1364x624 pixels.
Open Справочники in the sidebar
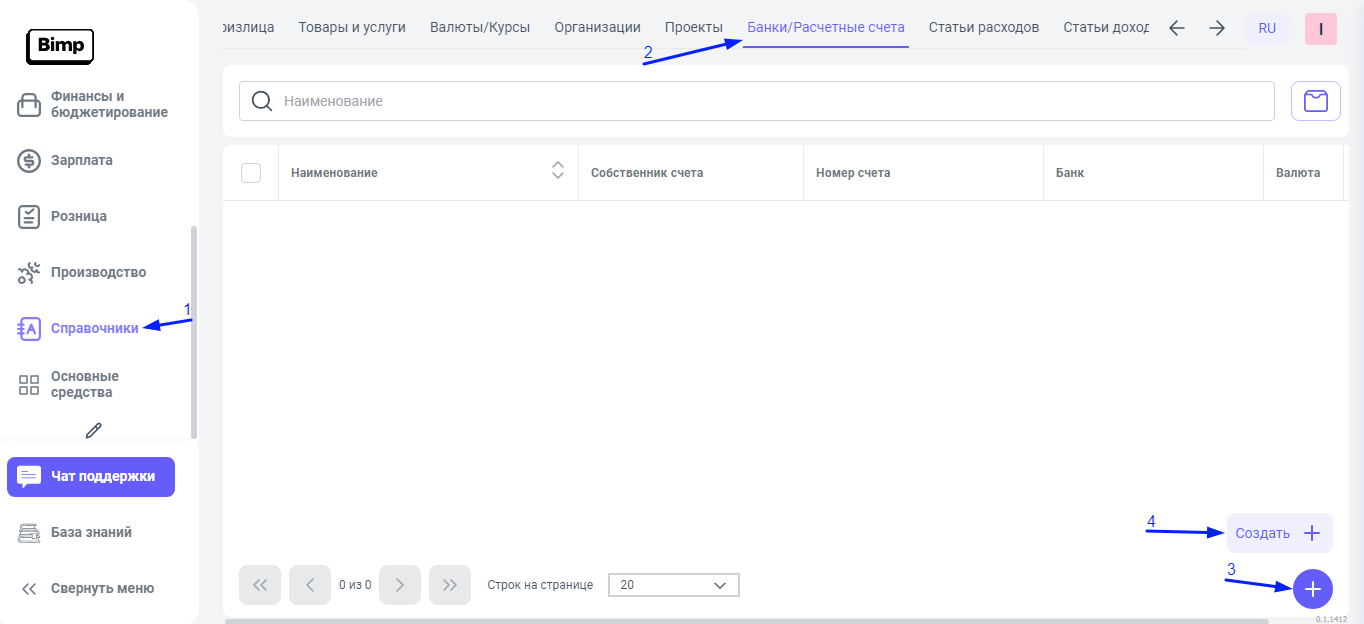pyautogui.click(x=94, y=328)
